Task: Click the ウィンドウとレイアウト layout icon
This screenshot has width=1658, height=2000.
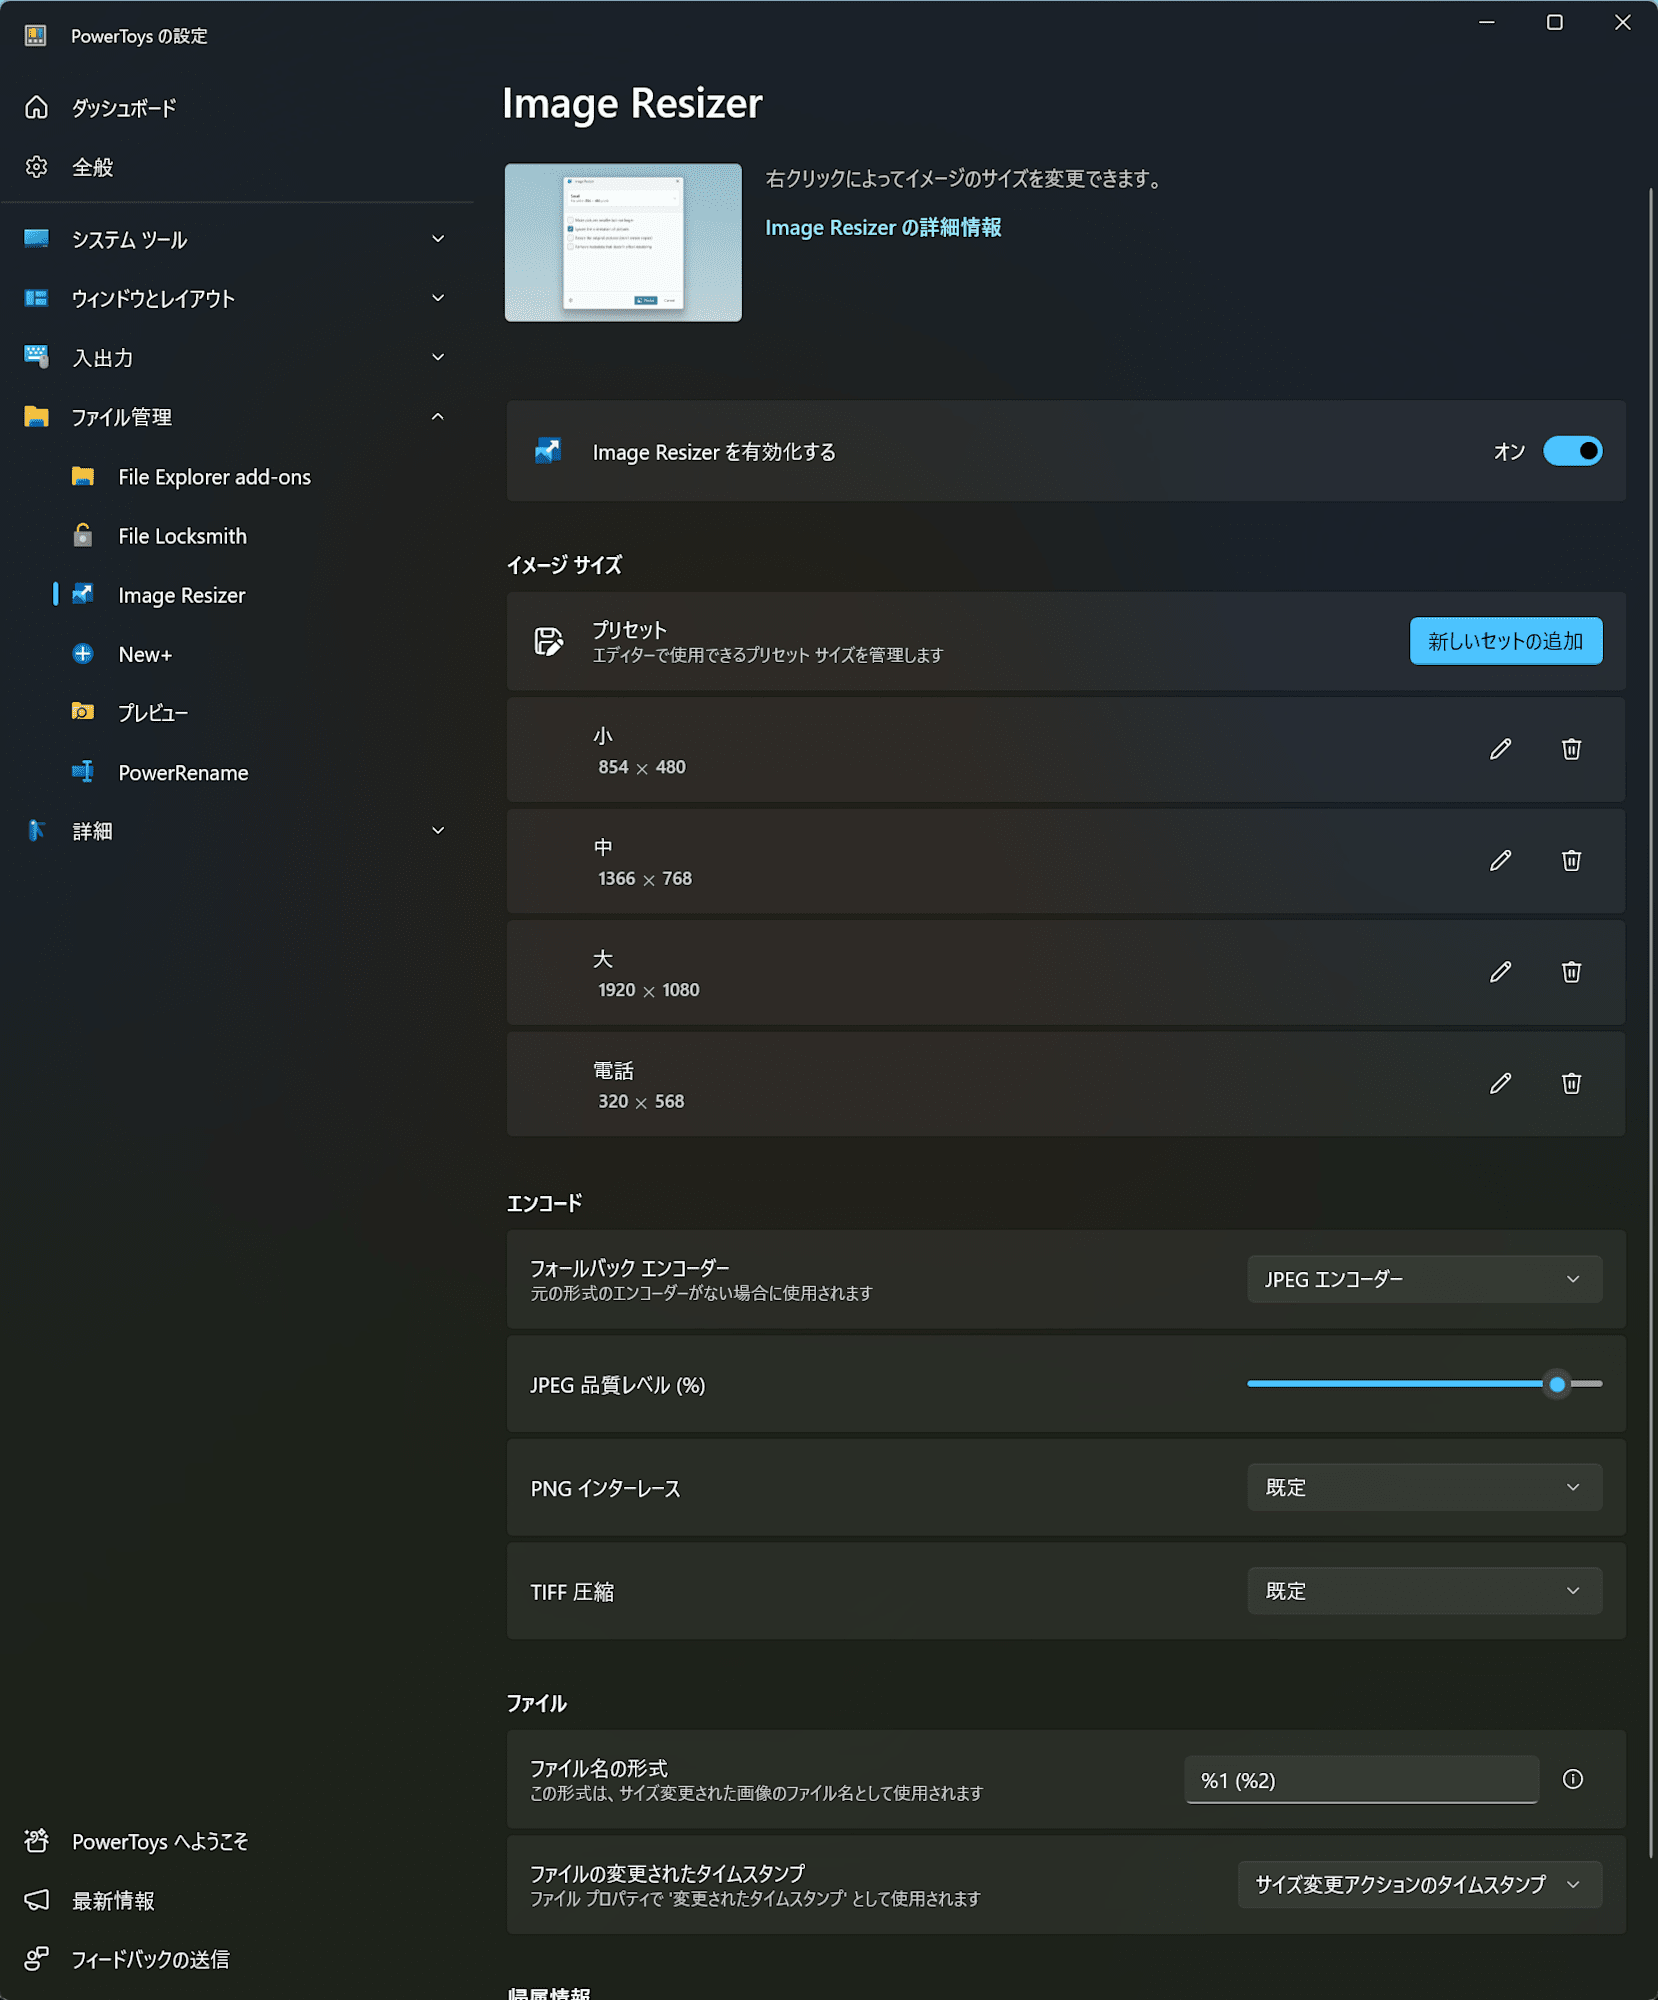Action: pos(36,298)
